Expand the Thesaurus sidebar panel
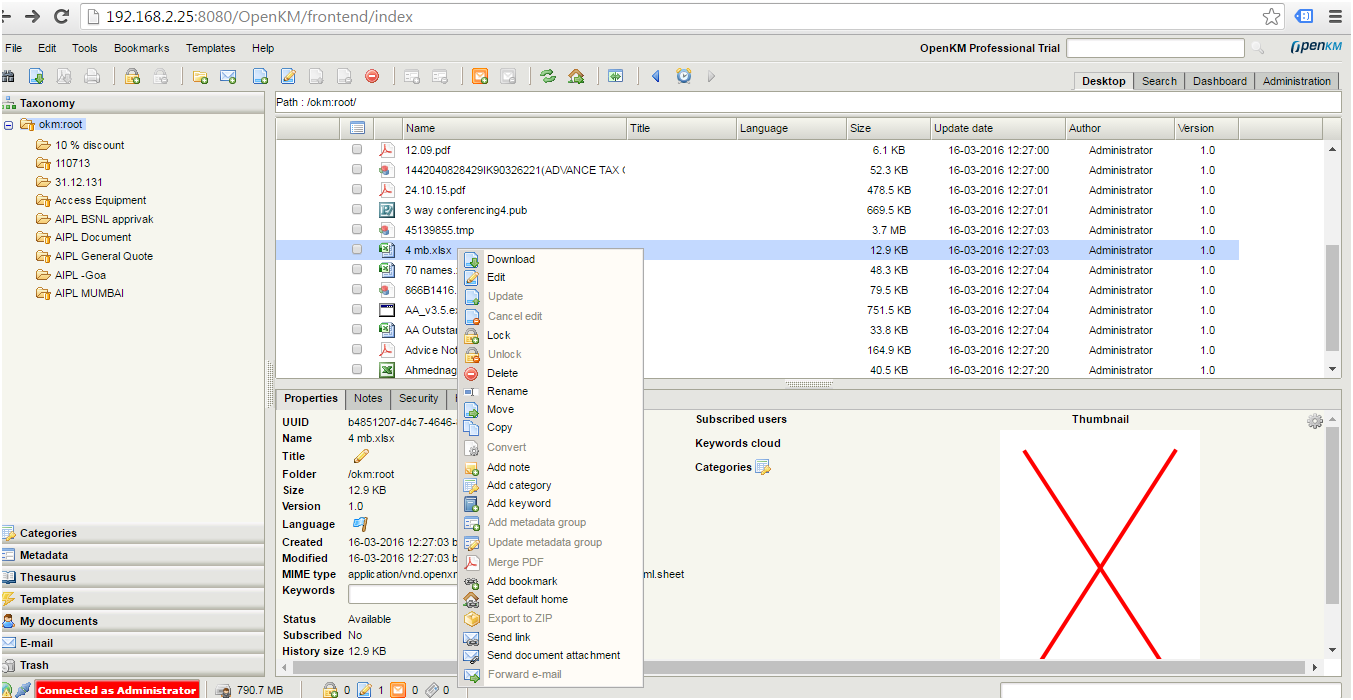This screenshot has height=700, width=1353. (48, 577)
